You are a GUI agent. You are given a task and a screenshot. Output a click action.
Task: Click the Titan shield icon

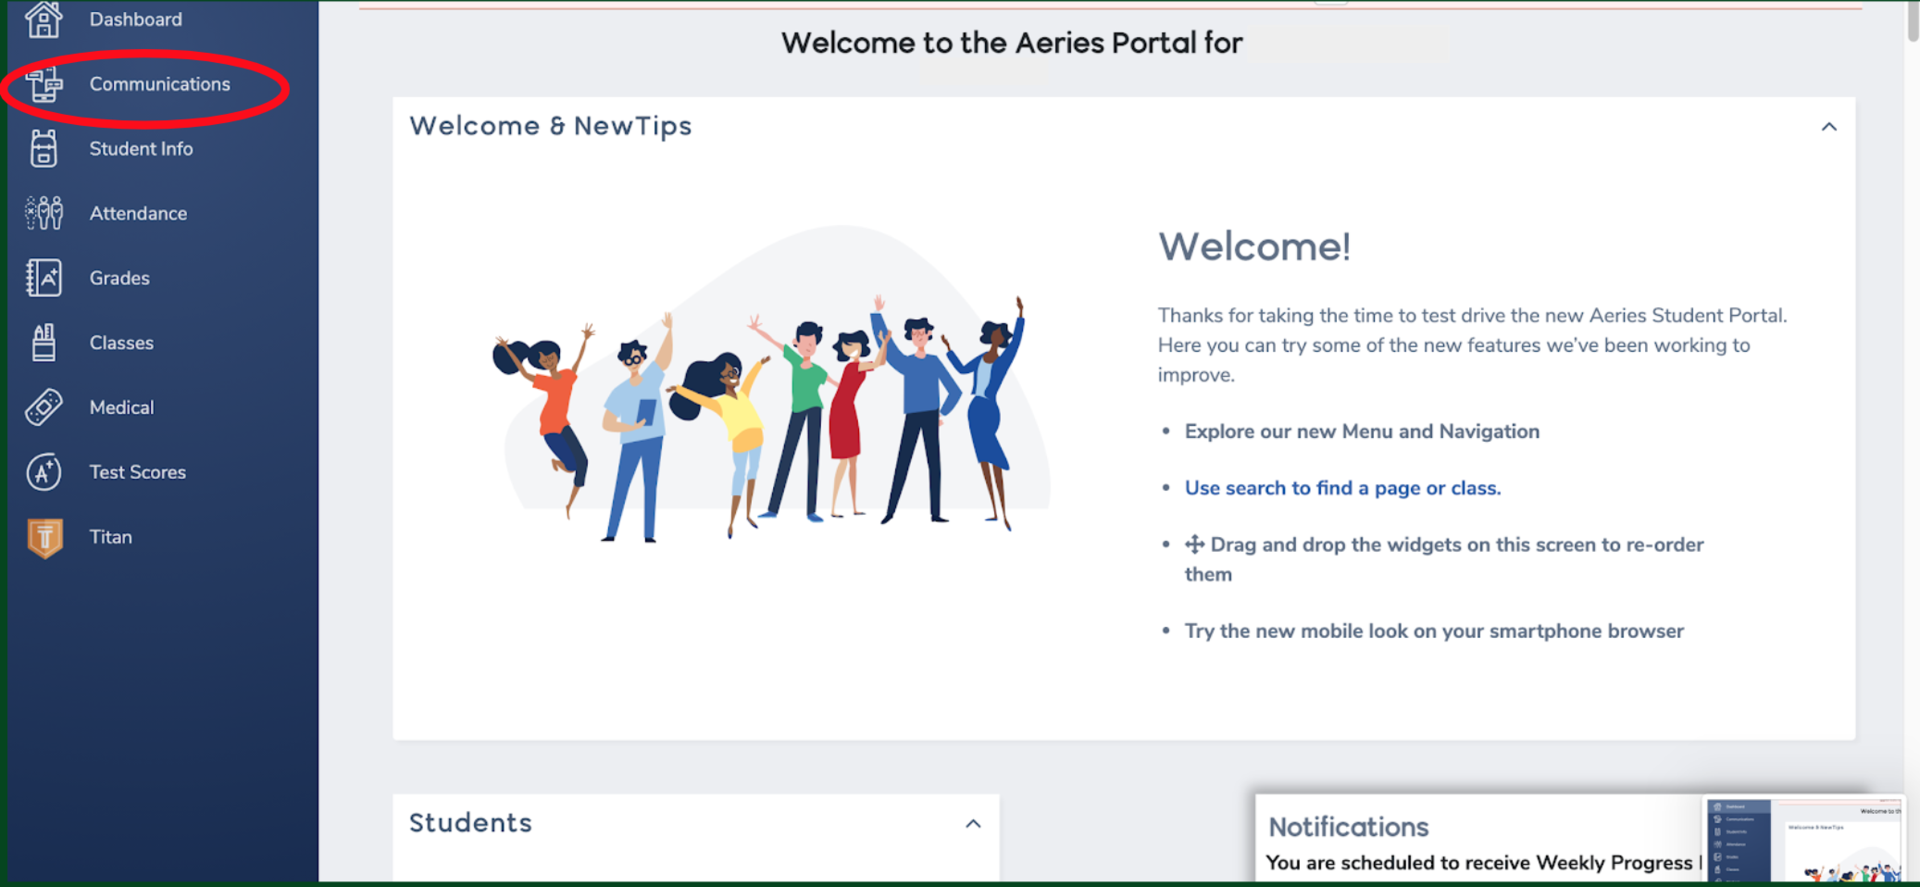pyautogui.click(x=44, y=537)
